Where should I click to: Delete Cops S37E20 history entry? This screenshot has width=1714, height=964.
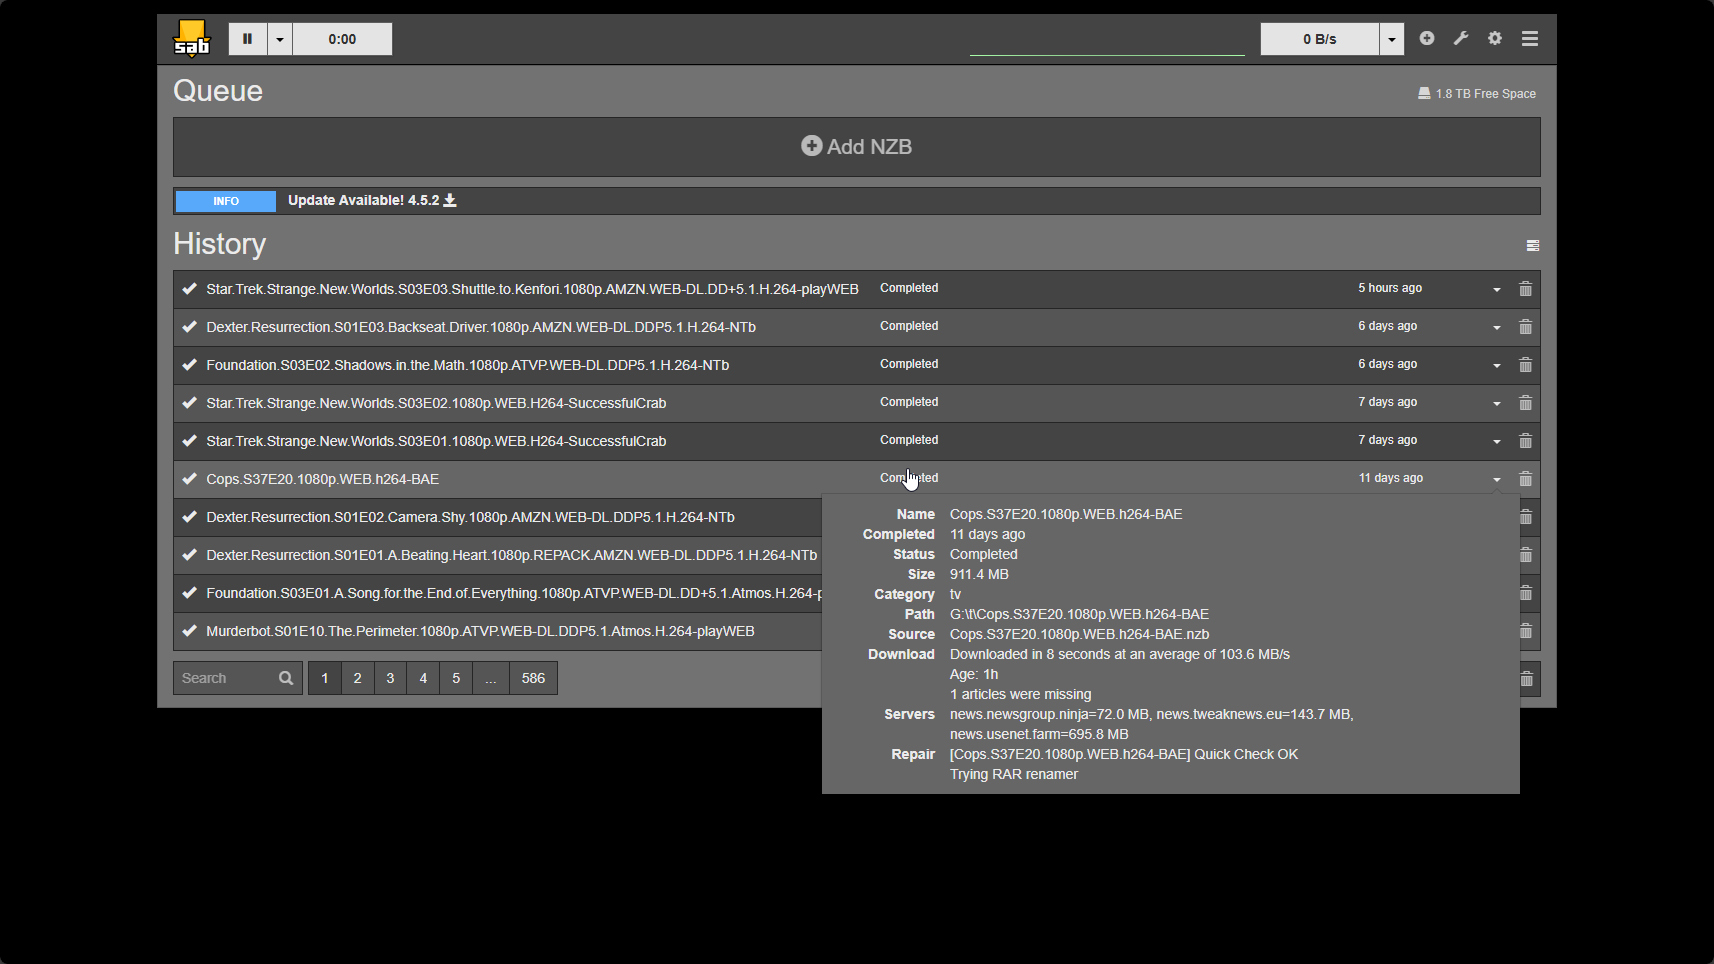point(1525,479)
